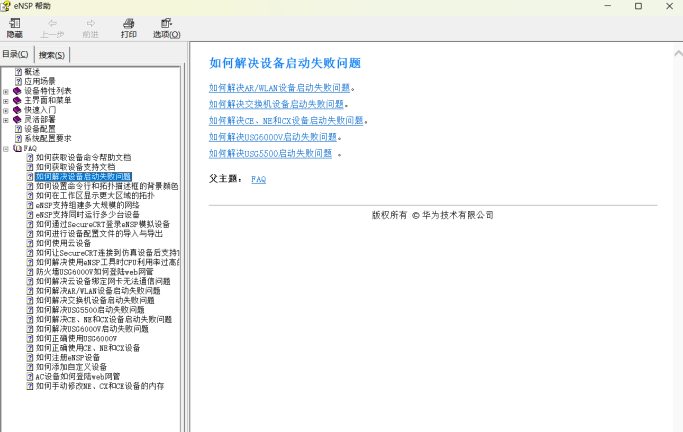Click the purple book icon beside 设备特性列表
The image size is (683, 432).
17,91
